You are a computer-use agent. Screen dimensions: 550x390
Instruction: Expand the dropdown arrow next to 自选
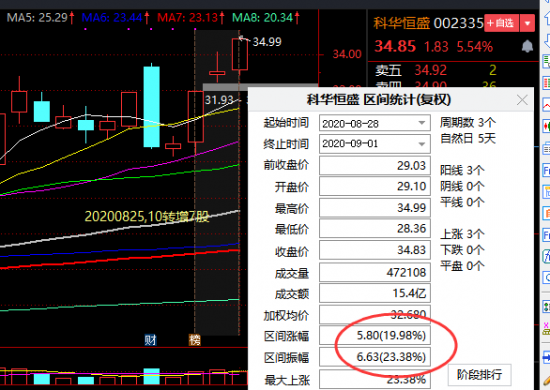pos(527,23)
